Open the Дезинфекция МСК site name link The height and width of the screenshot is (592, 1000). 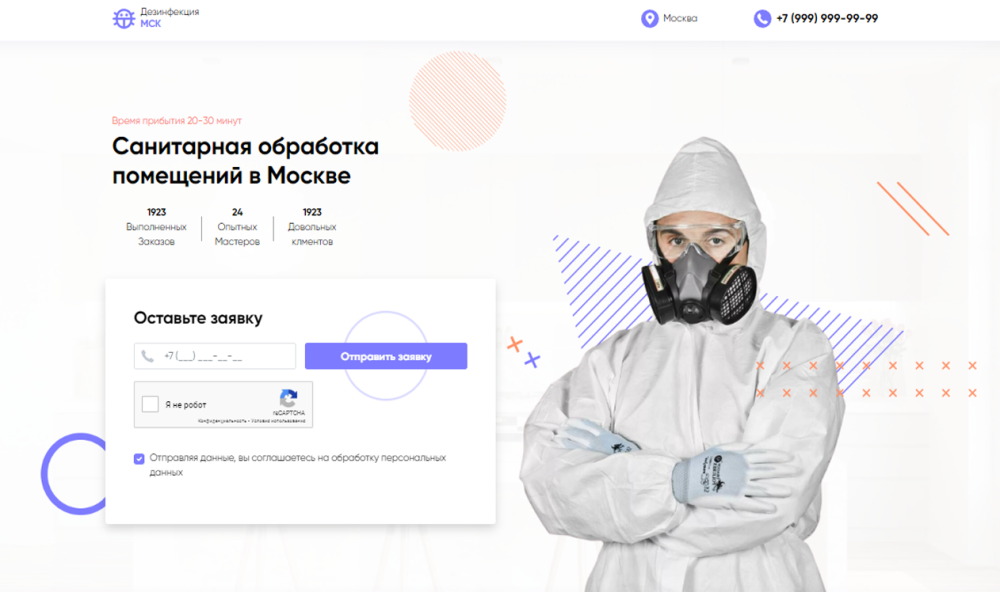pos(170,18)
